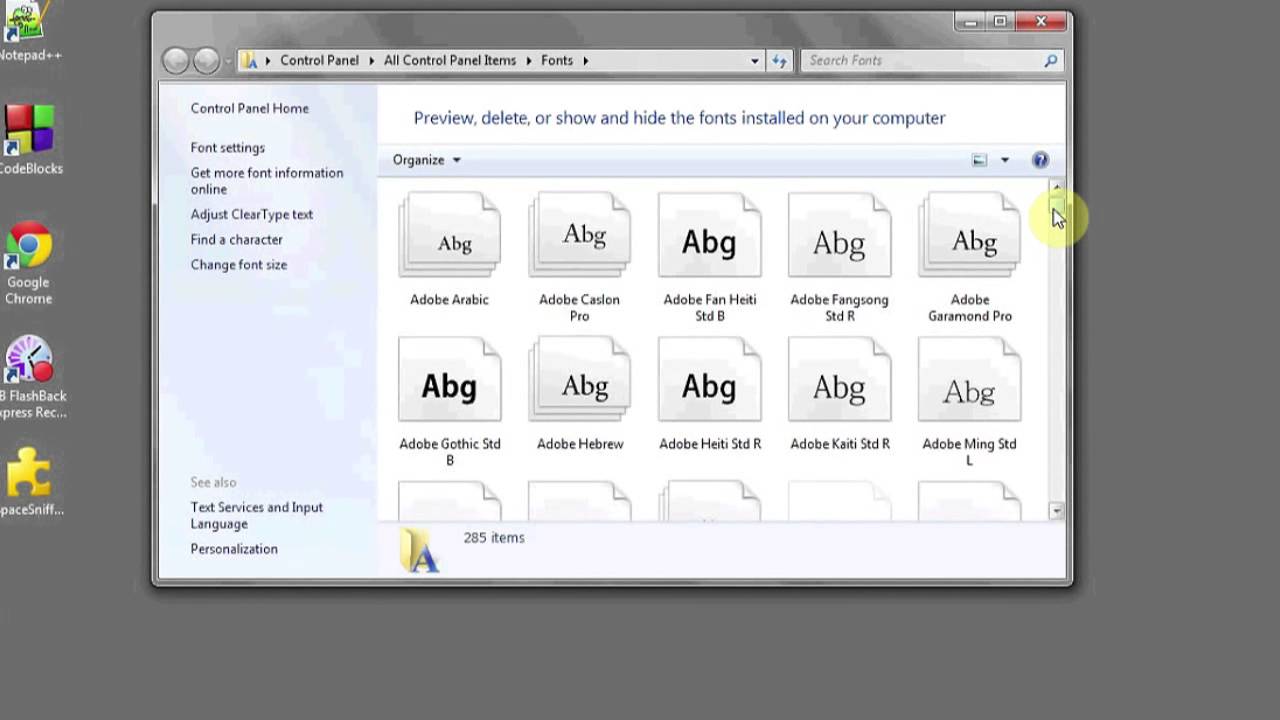Expand the view options dropdown arrow
This screenshot has height=720, width=1280.
point(1005,160)
